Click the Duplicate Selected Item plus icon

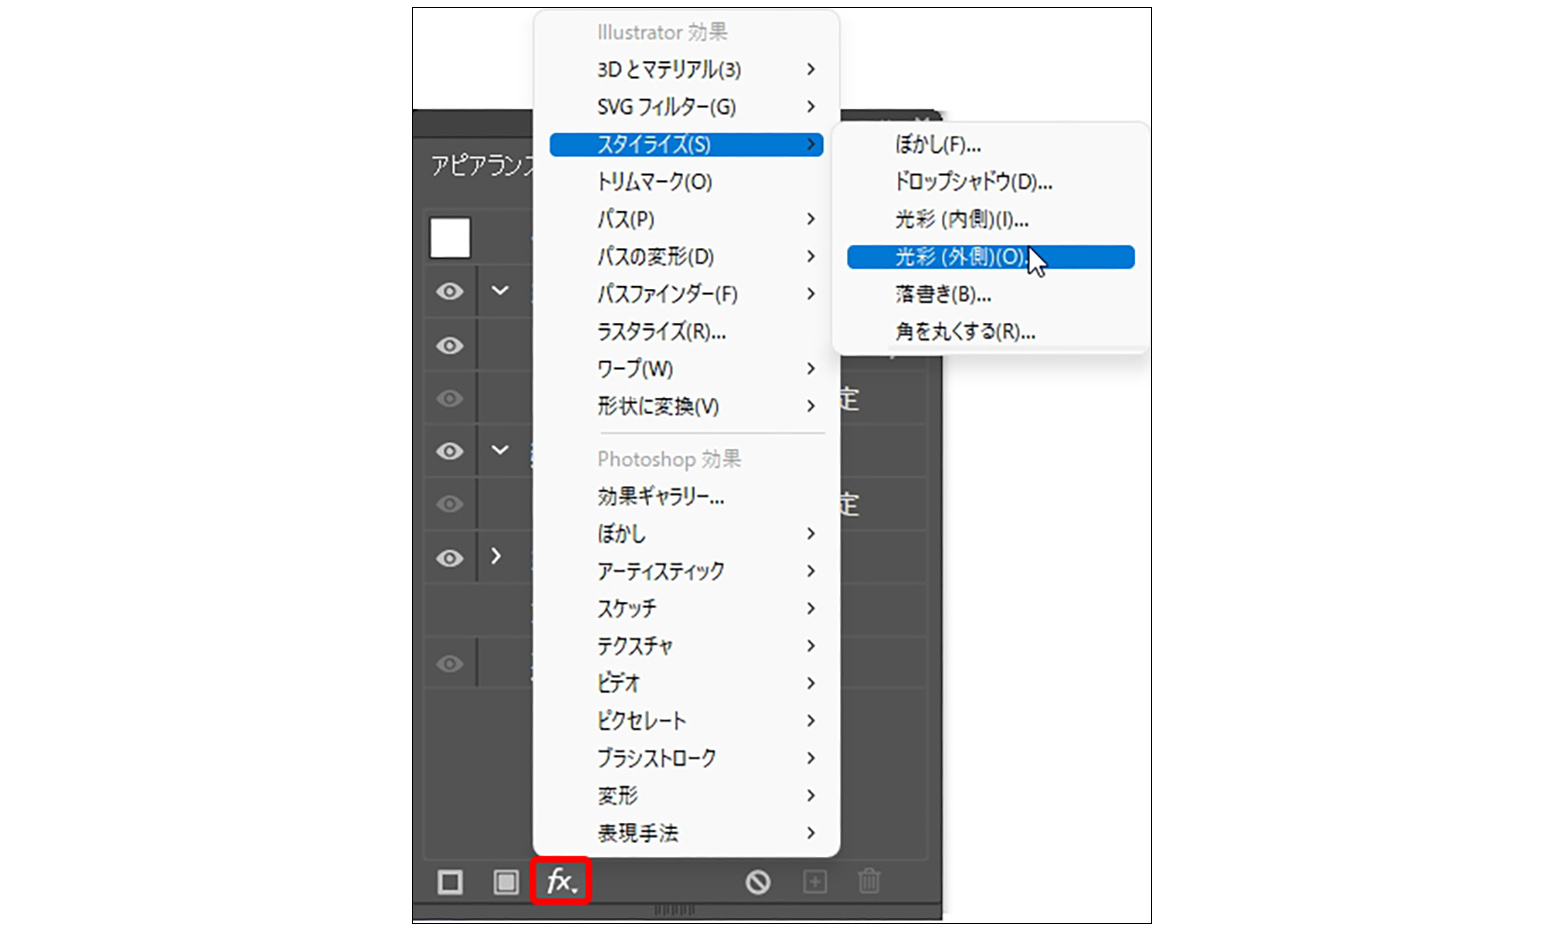click(x=815, y=882)
